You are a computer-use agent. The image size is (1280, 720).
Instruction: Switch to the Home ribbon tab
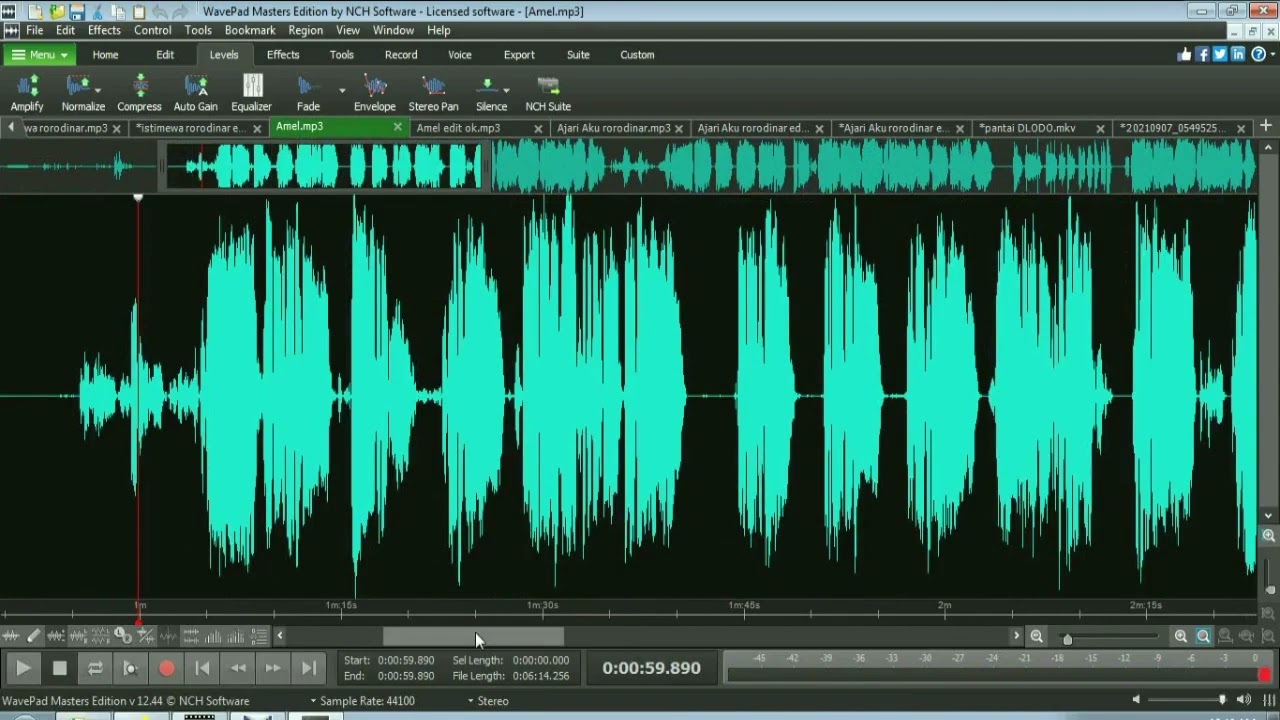coord(105,55)
